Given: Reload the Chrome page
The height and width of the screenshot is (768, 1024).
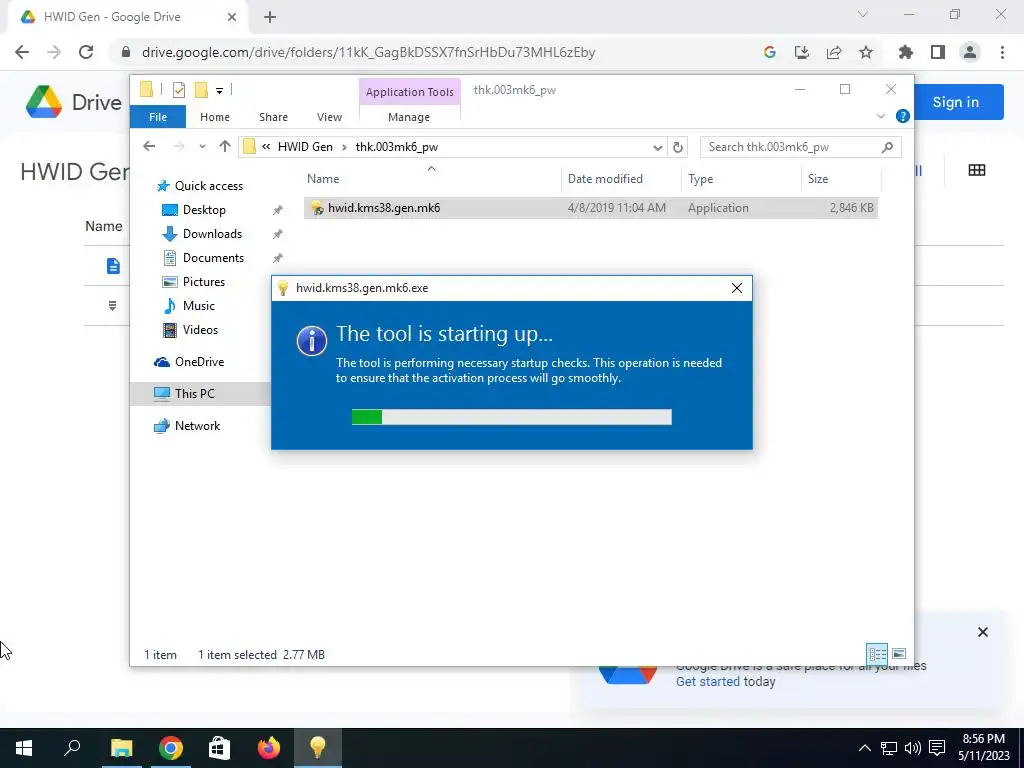Looking at the screenshot, I should pyautogui.click(x=86, y=52).
